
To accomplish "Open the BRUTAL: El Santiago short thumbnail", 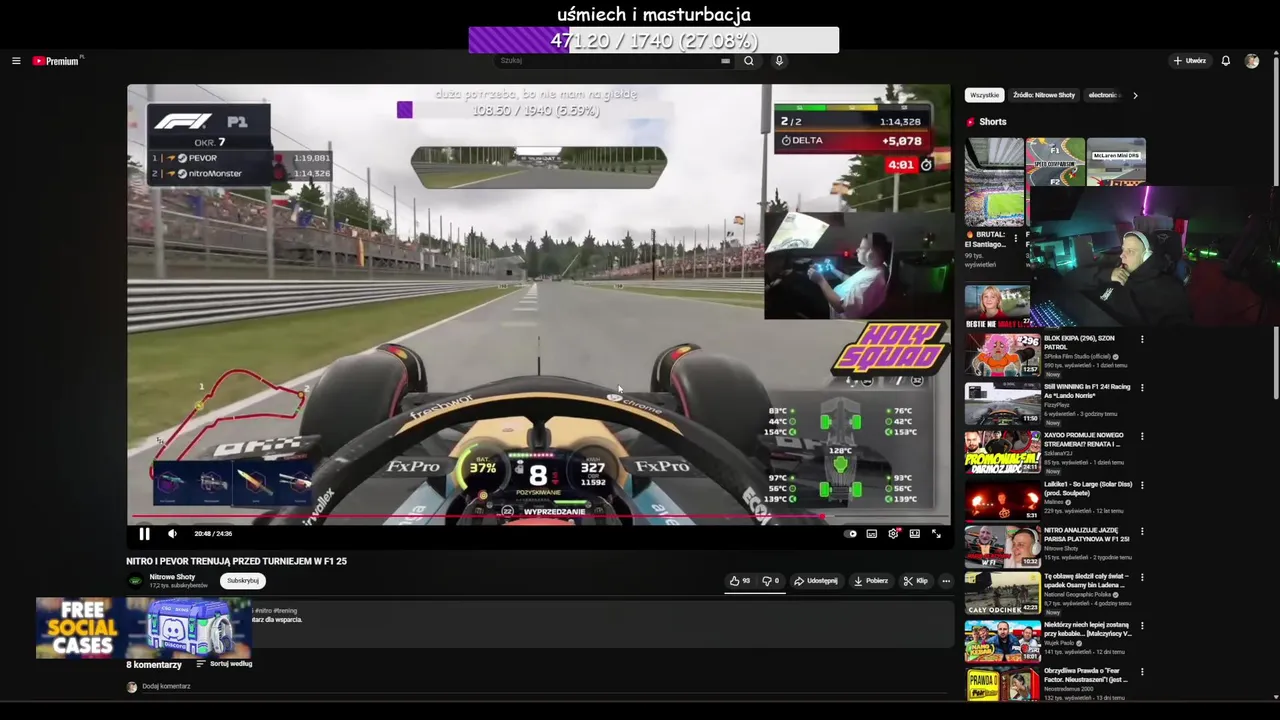I will coord(994,182).
